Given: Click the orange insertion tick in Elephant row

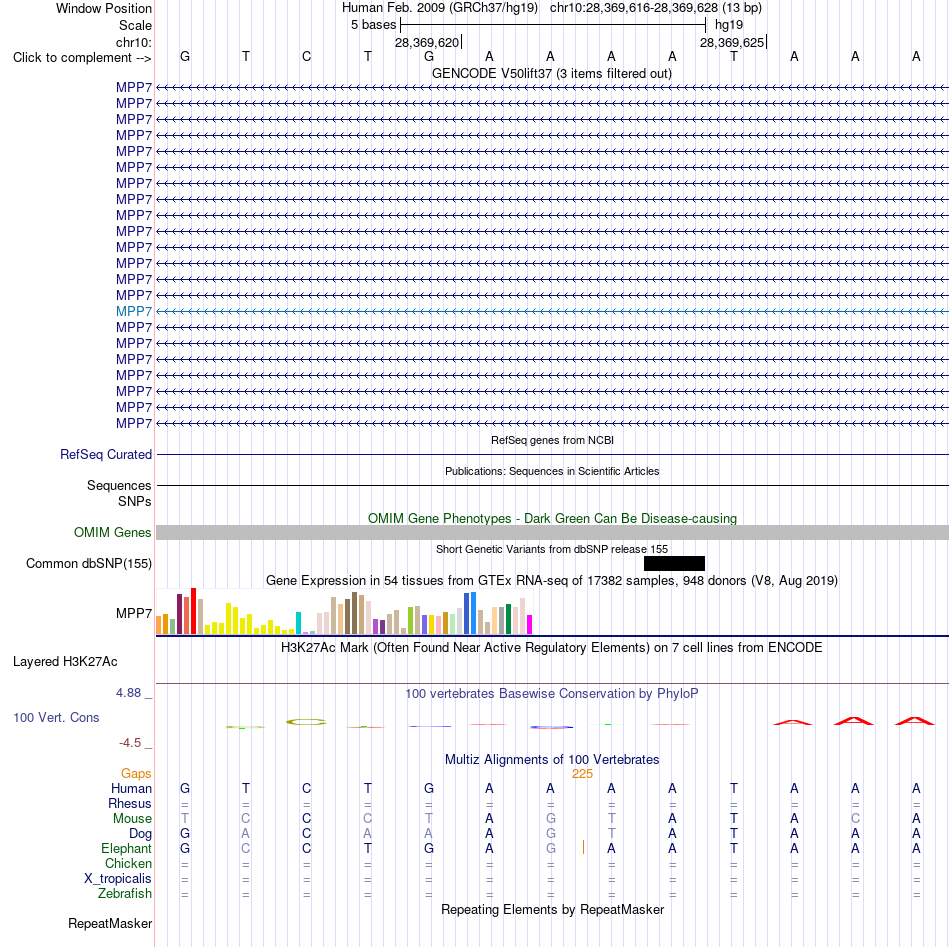Looking at the screenshot, I should pyautogui.click(x=583, y=847).
